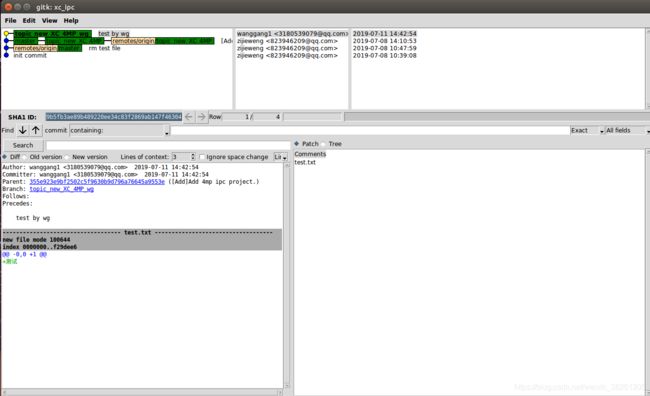
Task: Click the Search button
Action: pyautogui.click(x=23, y=145)
